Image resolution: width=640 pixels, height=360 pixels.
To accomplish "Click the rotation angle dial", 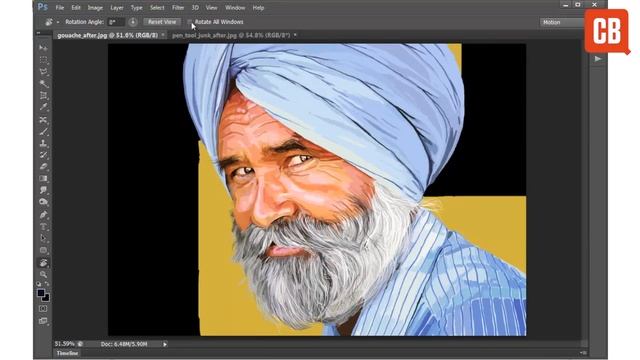I will coord(133,22).
